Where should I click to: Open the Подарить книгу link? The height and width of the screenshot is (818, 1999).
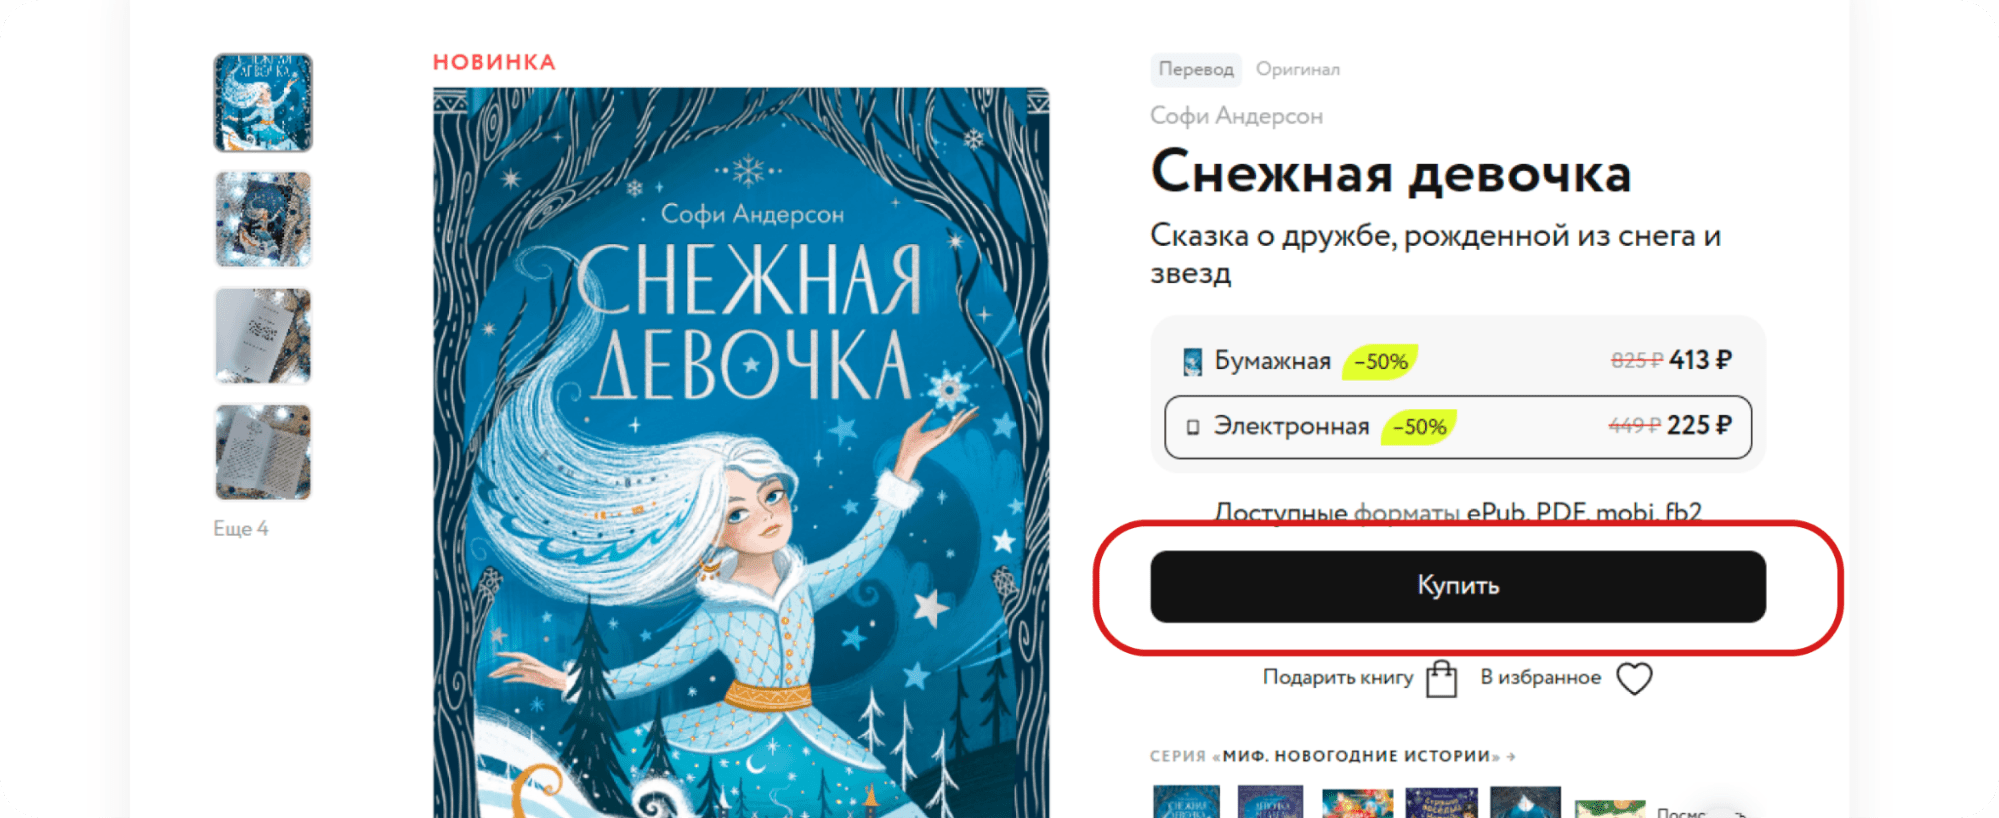pyautogui.click(x=1337, y=677)
